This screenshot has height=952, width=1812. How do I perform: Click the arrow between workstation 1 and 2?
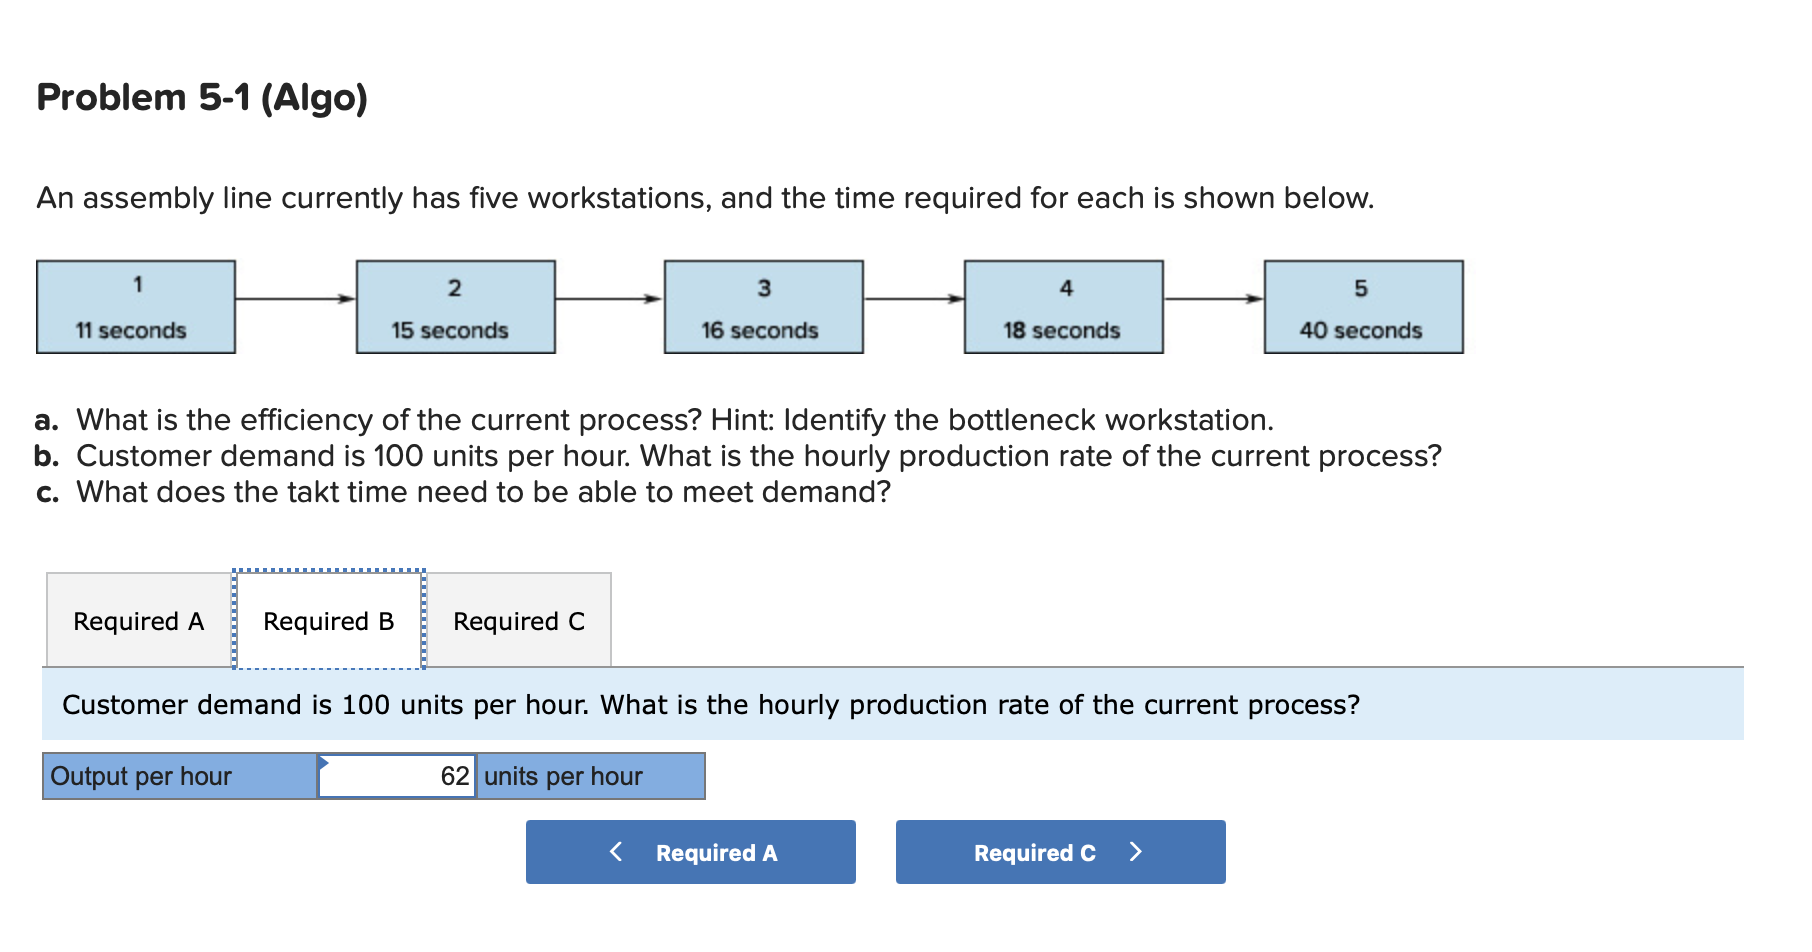pos(295,306)
